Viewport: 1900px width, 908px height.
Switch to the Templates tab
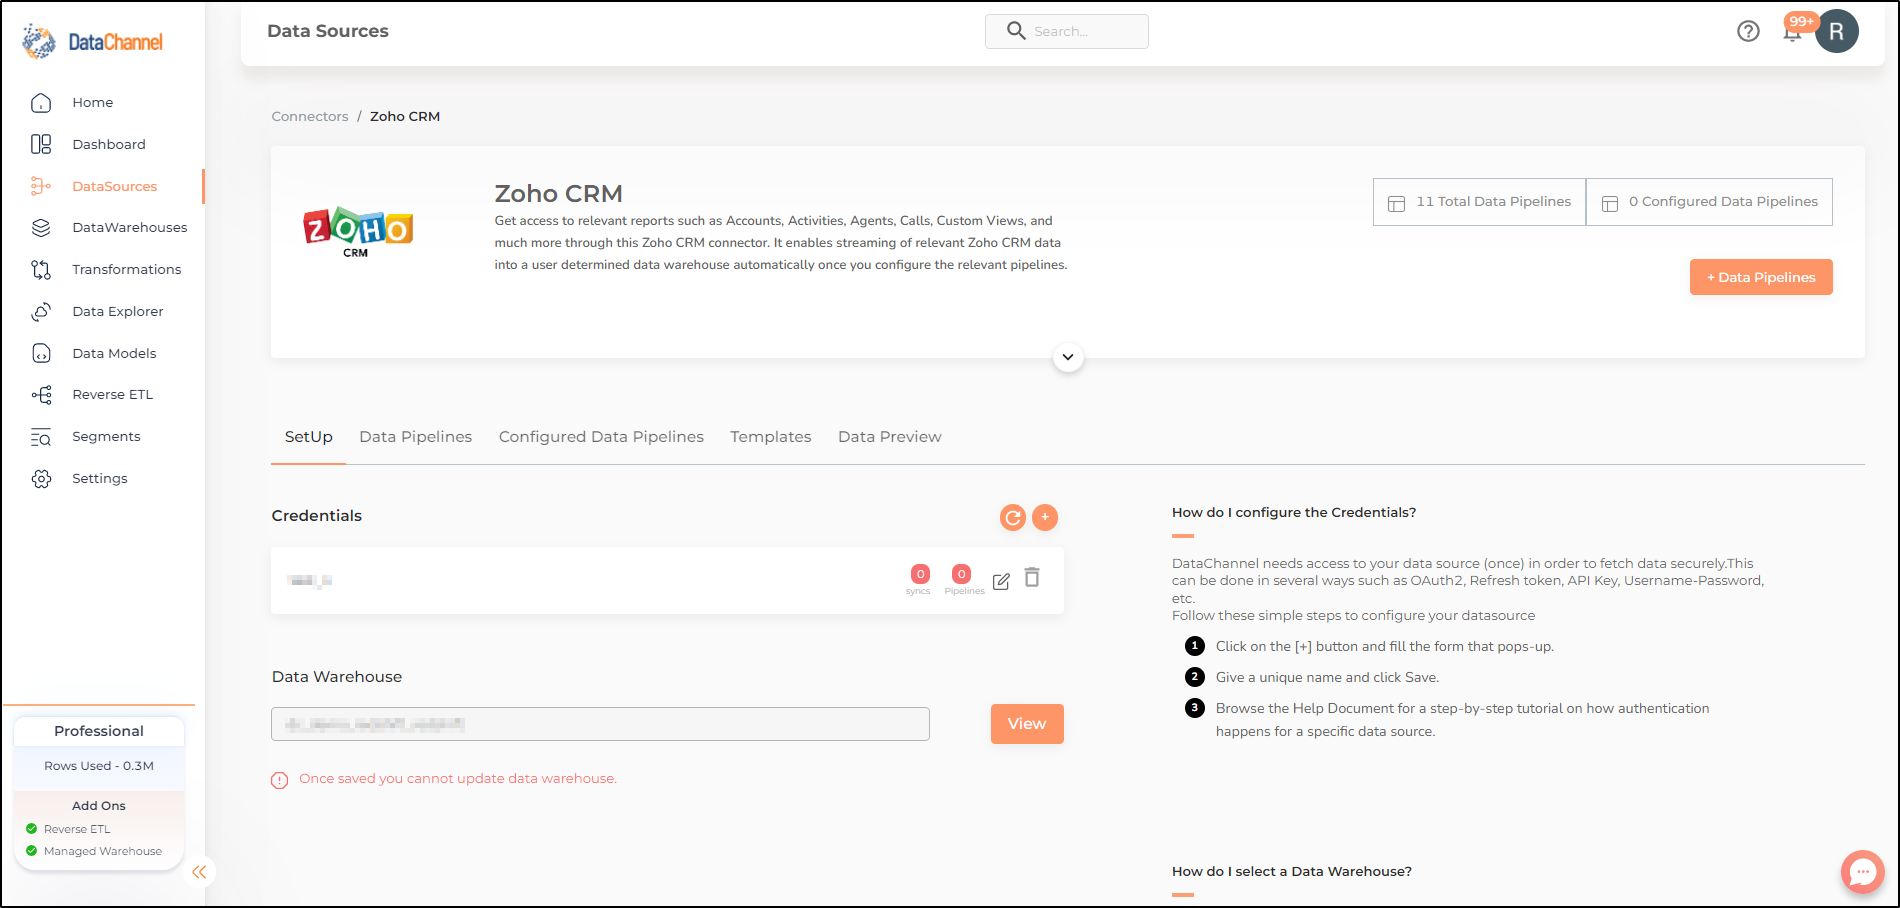coord(770,437)
